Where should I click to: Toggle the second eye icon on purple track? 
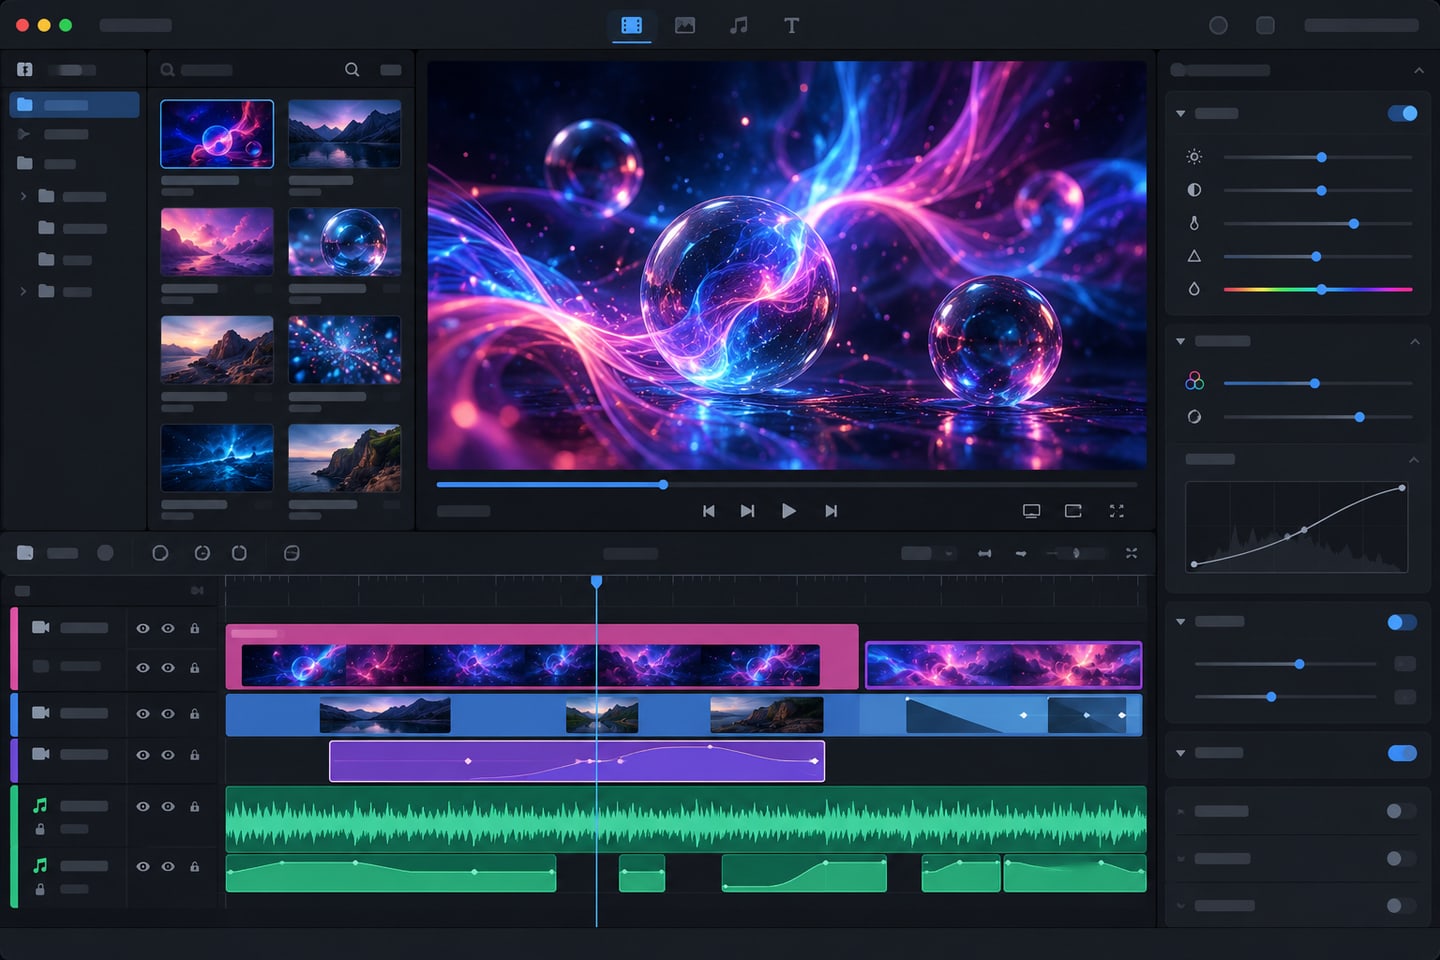click(168, 755)
